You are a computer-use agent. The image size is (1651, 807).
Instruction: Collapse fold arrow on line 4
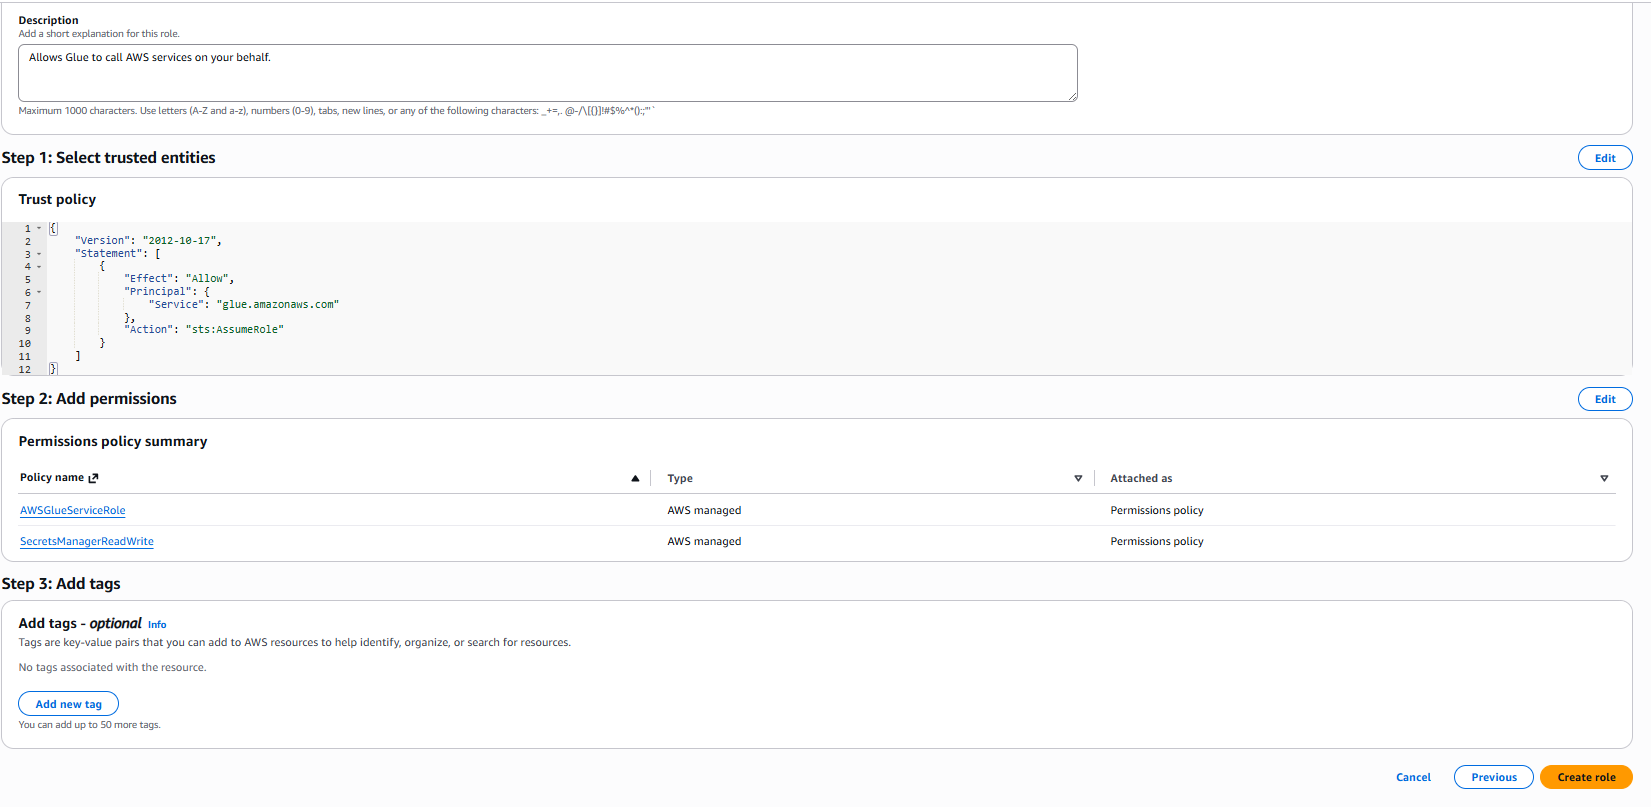click(x=39, y=267)
